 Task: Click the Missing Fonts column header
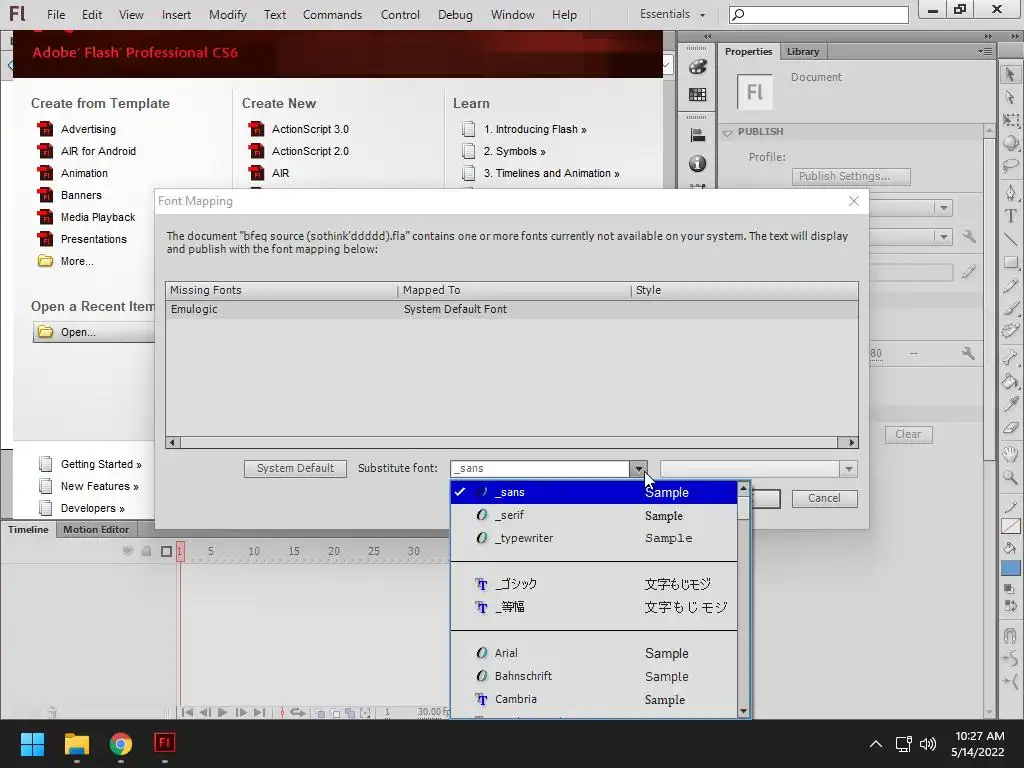(281, 290)
